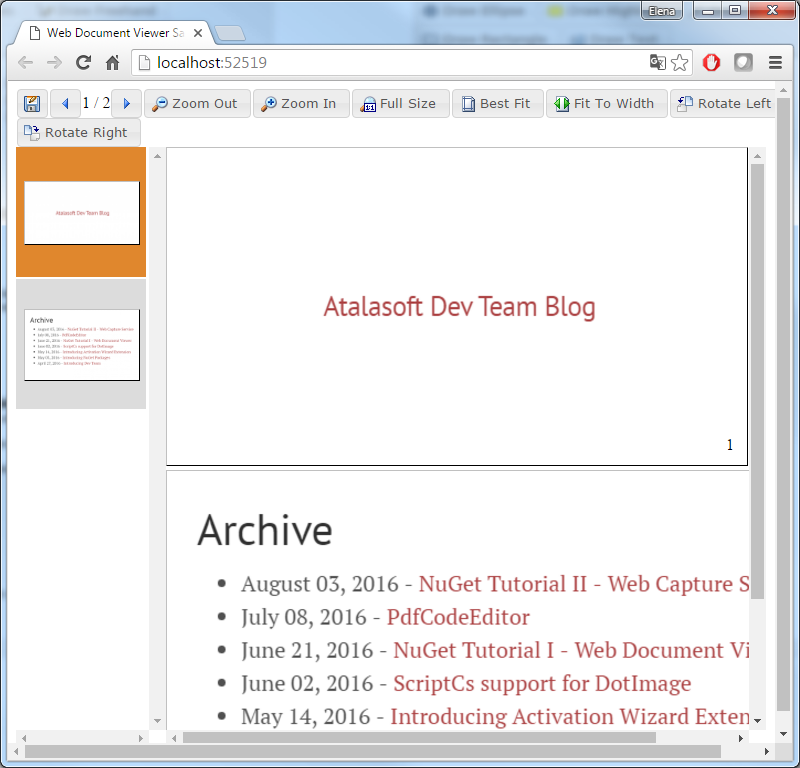Click document viewer horizontal scrollbar thumb
The width and height of the screenshot is (800, 768).
419,738
